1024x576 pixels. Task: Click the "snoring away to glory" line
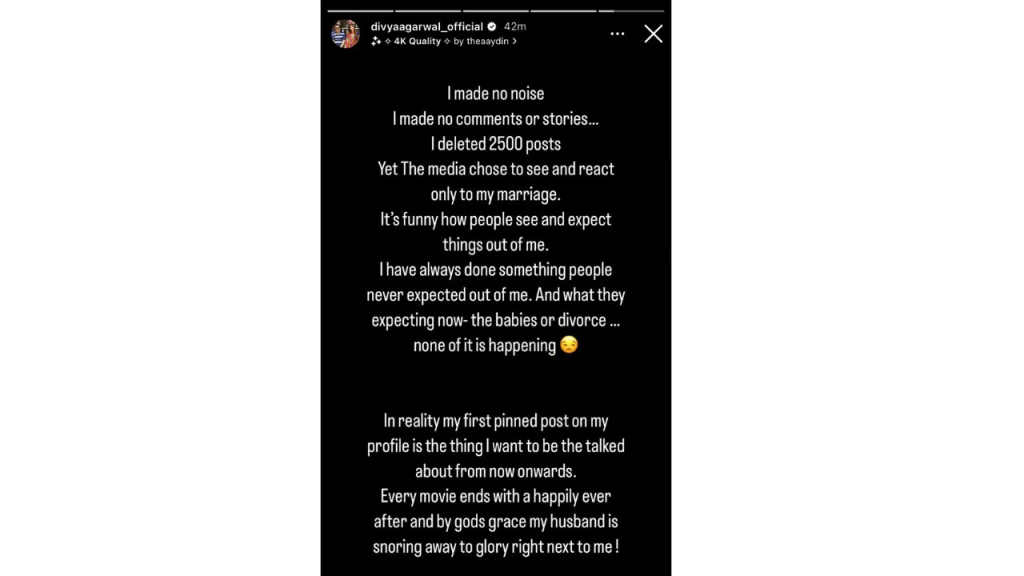tap(496, 547)
